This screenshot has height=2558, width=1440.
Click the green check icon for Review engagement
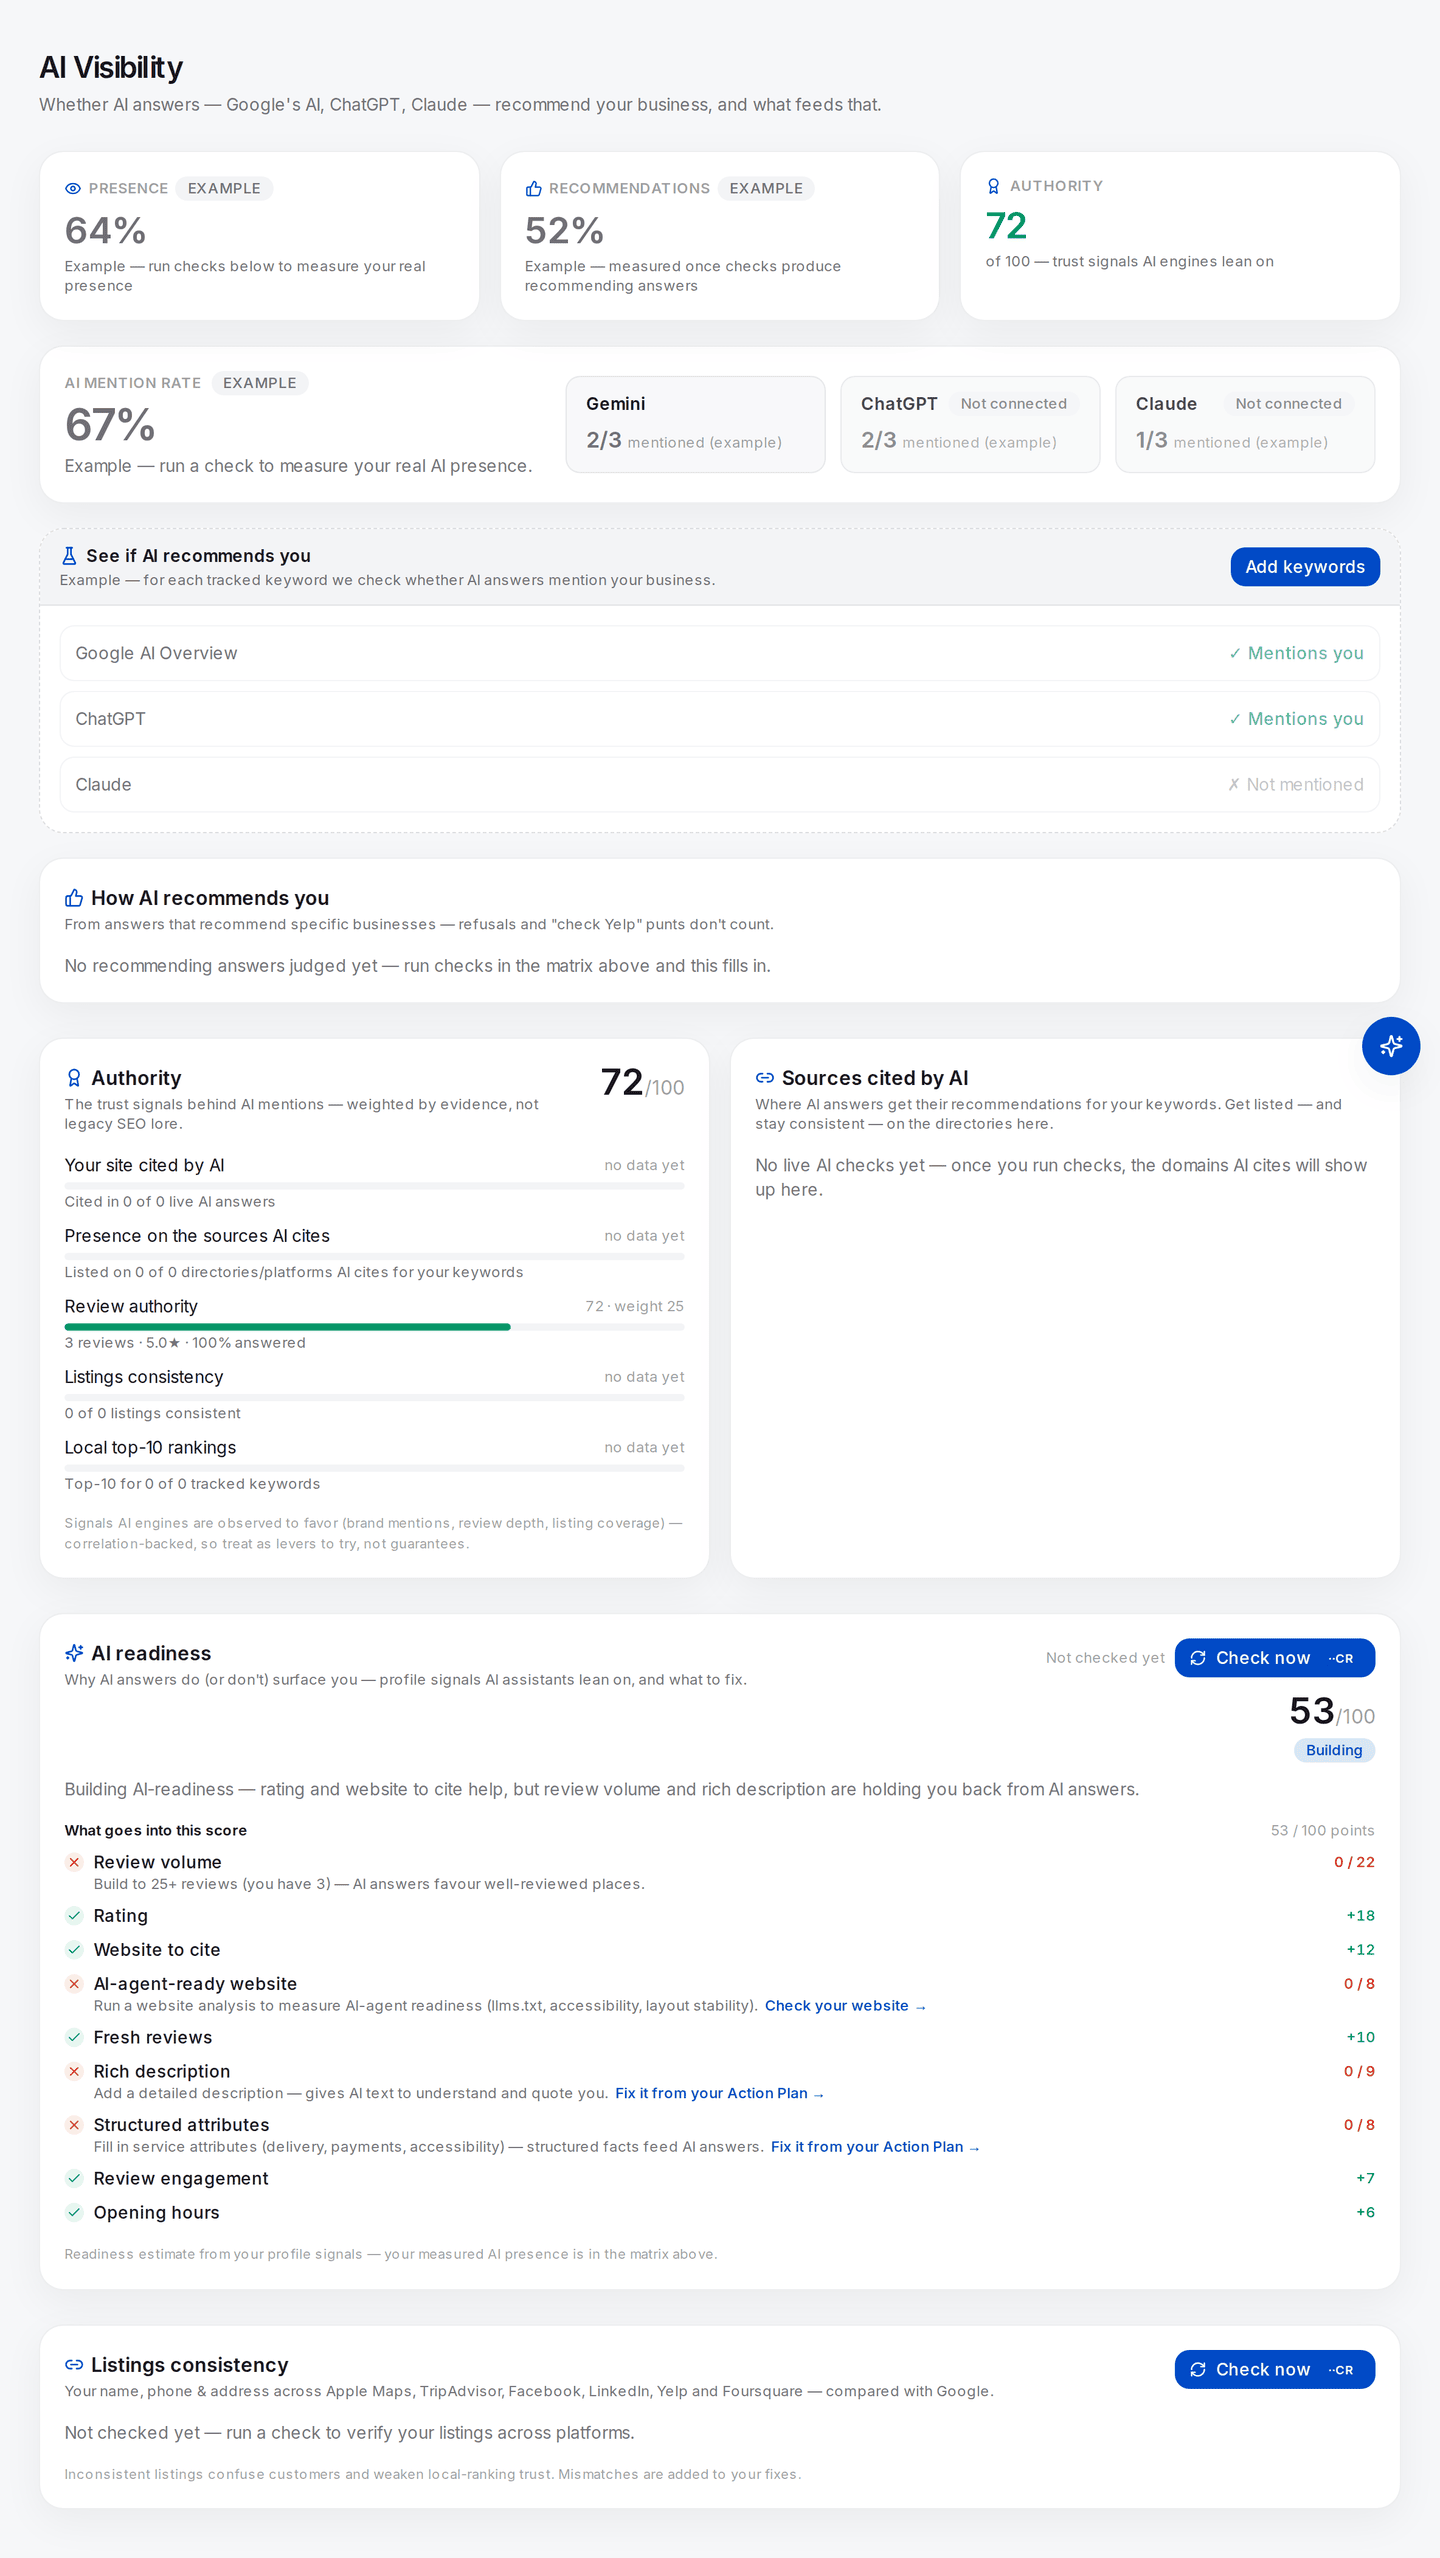pyautogui.click(x=74, y=2178)
